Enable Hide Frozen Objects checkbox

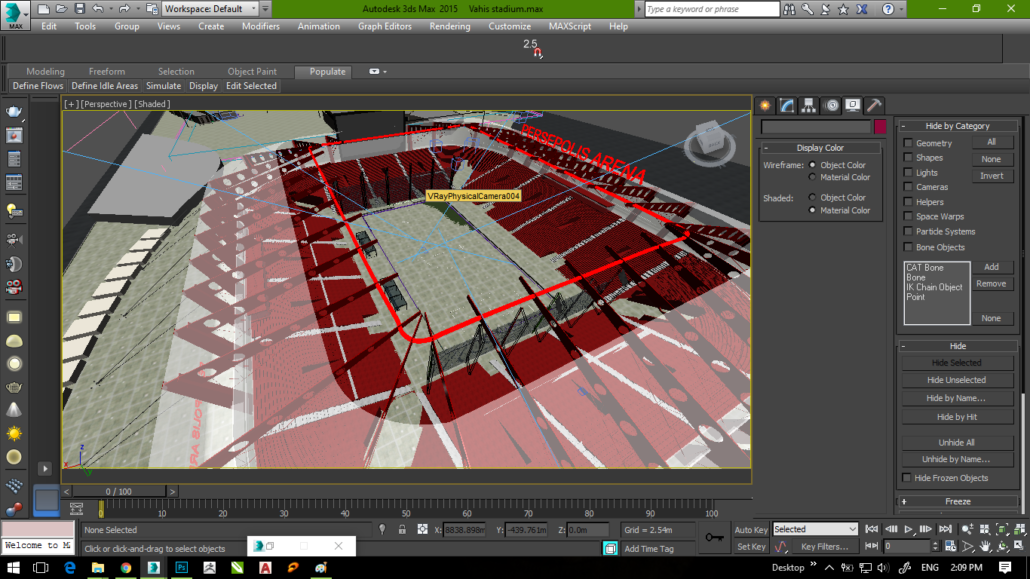pos(907,478)
